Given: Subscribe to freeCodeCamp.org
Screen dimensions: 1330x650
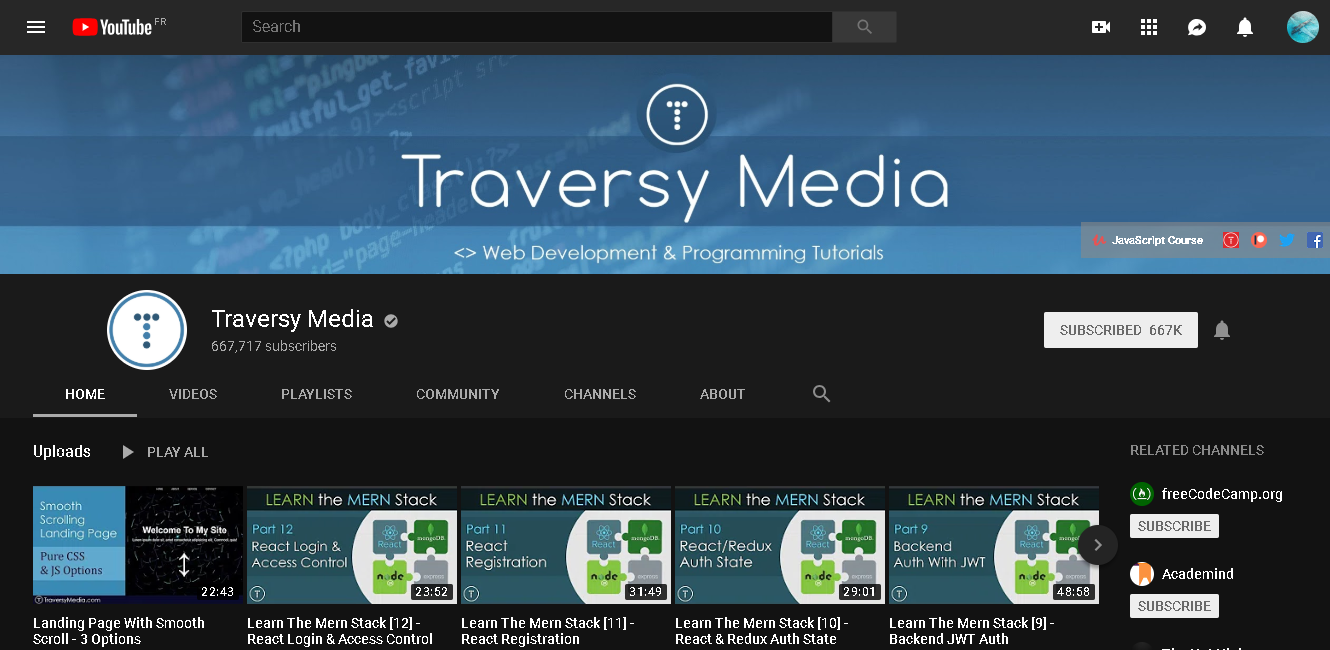Looking at the screenshot, I should [x=1174, y=526].
